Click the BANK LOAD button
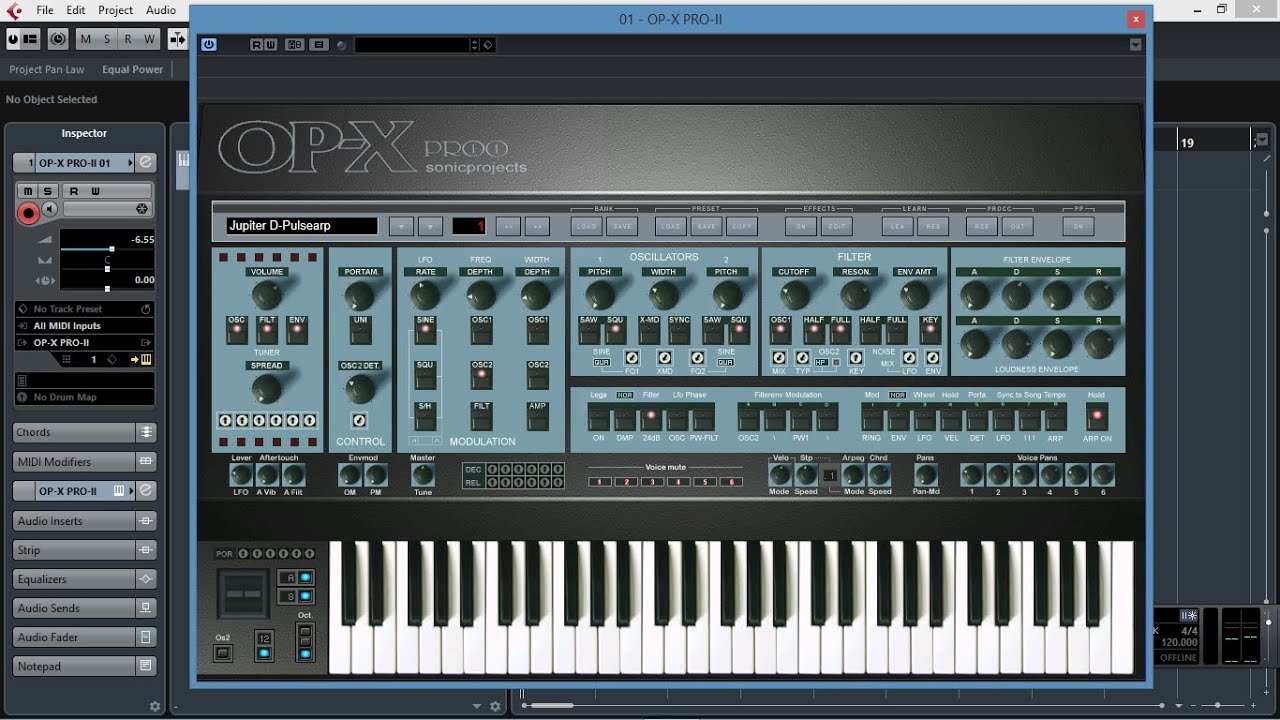Image resolution: width=1280 pixels, height=720 pixels. [x=586, y=226]
